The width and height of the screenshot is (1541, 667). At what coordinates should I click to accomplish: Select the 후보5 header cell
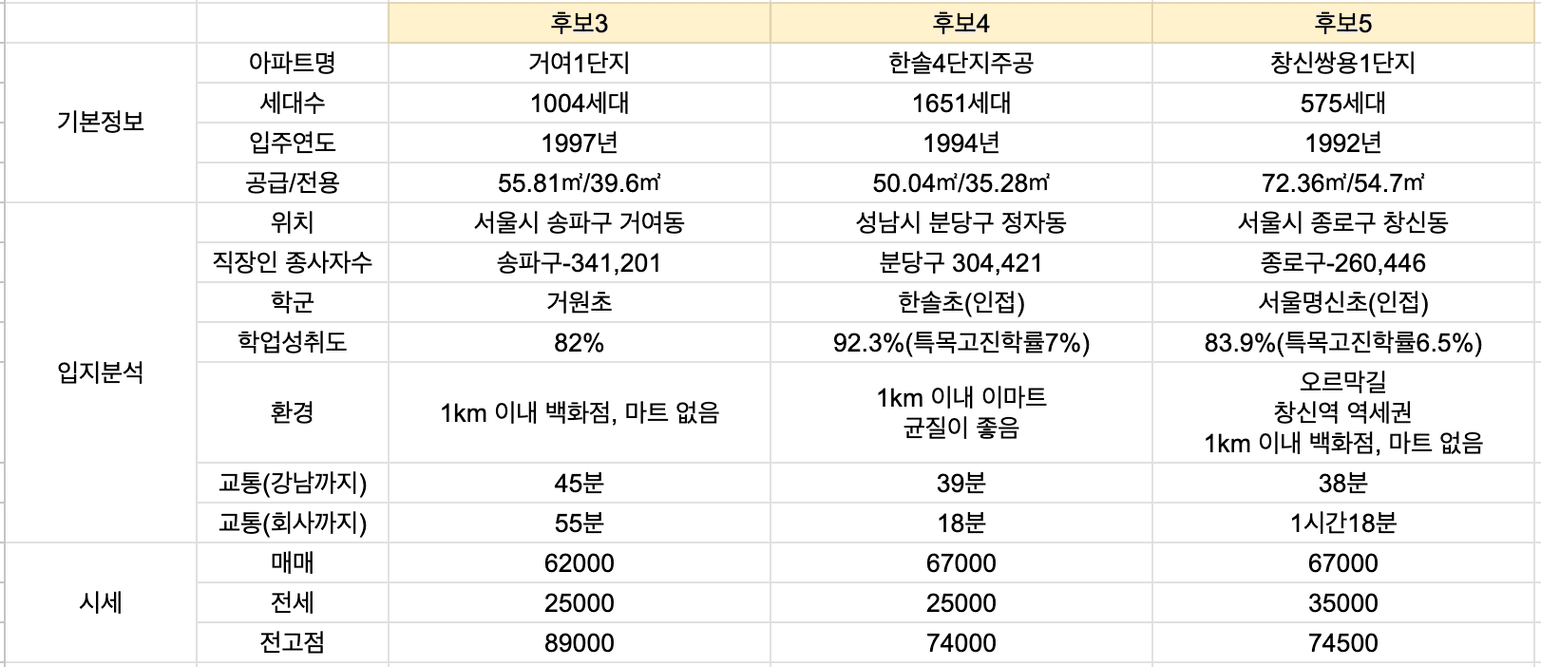coord(1343,22)
